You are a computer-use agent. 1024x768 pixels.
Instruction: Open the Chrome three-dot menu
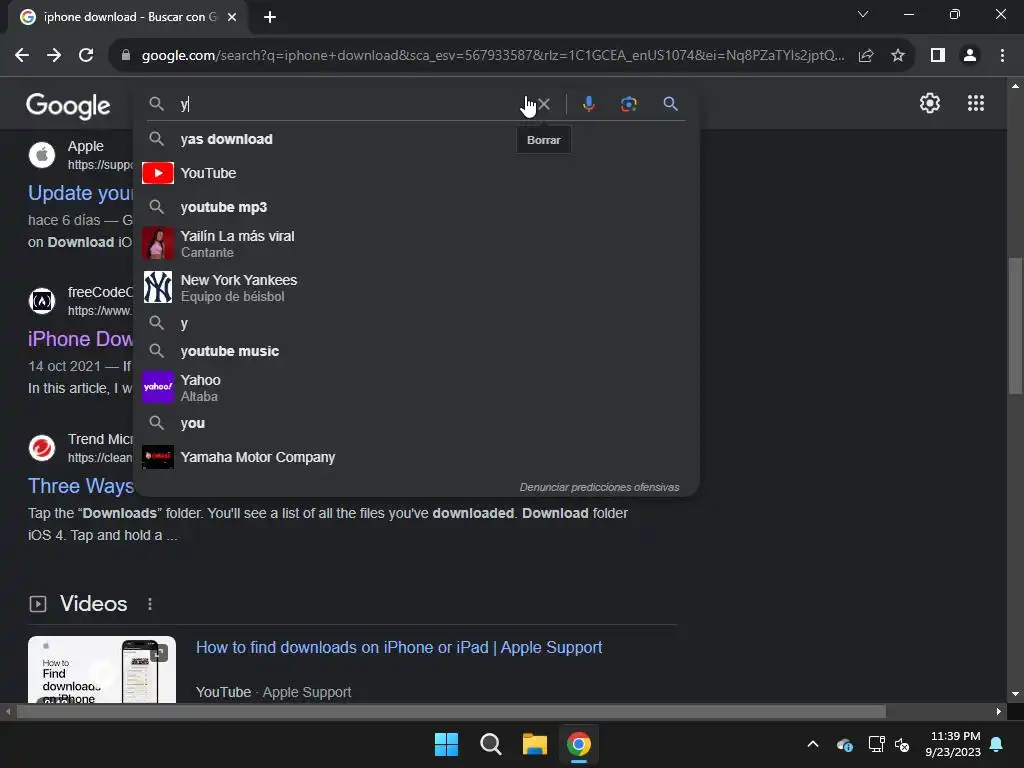pyautogui.click(x=1002, y=56)
